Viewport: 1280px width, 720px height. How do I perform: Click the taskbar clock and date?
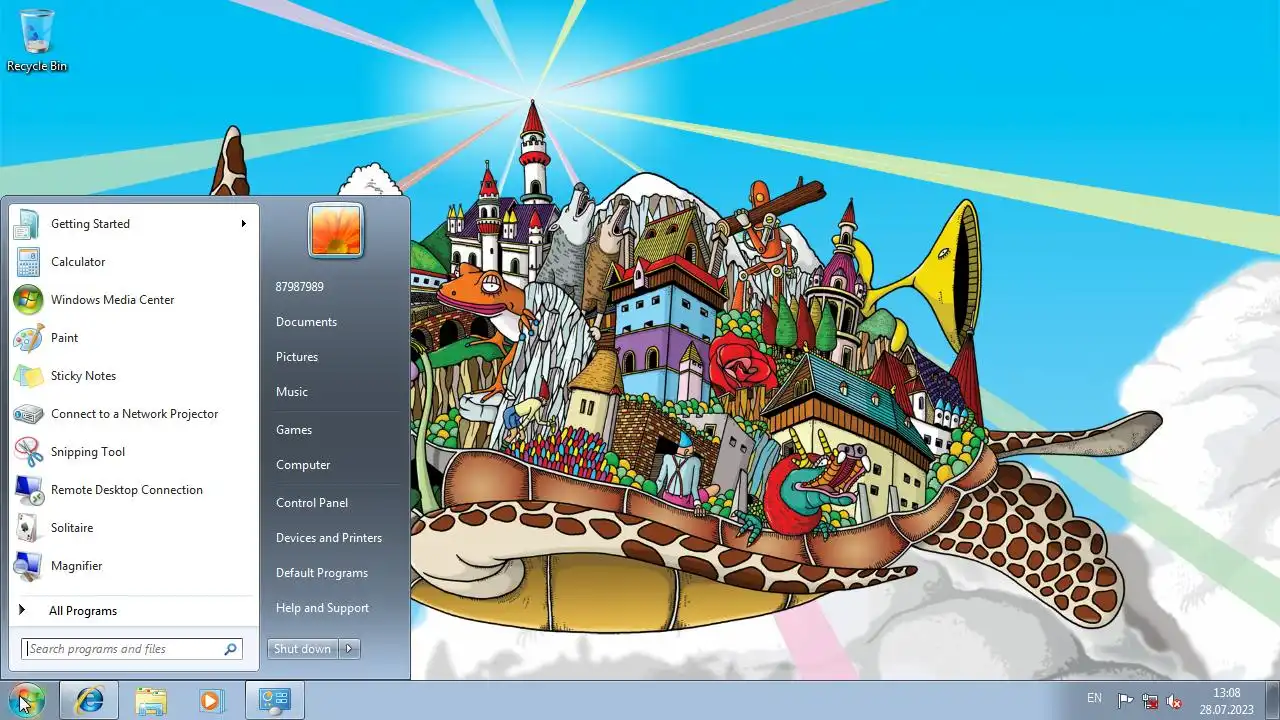click(1227, 701)
